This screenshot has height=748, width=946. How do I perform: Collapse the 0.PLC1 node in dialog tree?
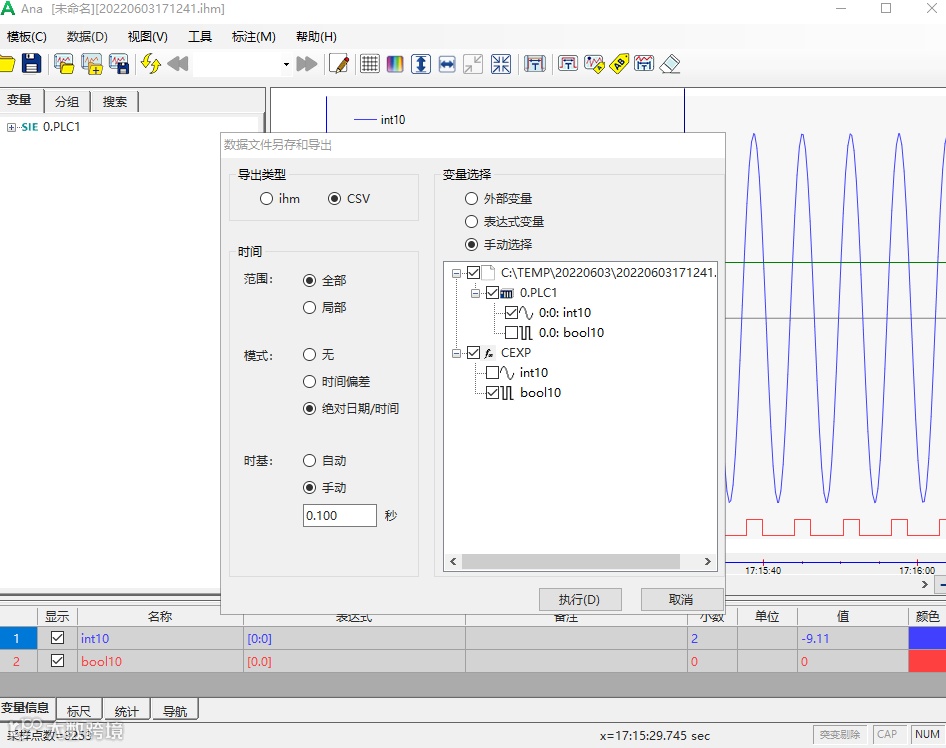475,293
